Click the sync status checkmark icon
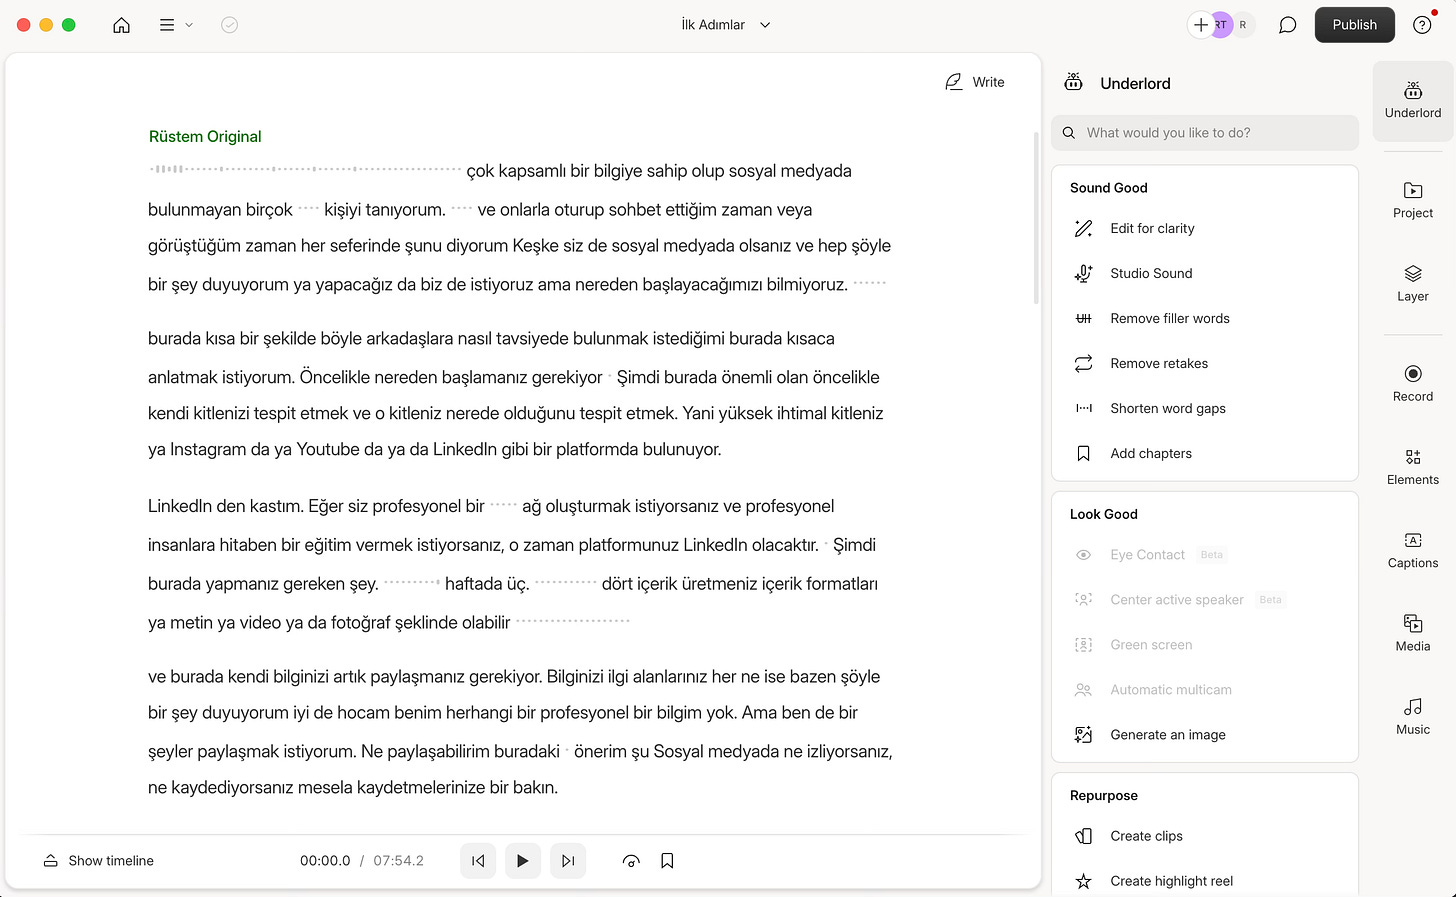Screen dimensions: 1456x897 coord(229,25)
